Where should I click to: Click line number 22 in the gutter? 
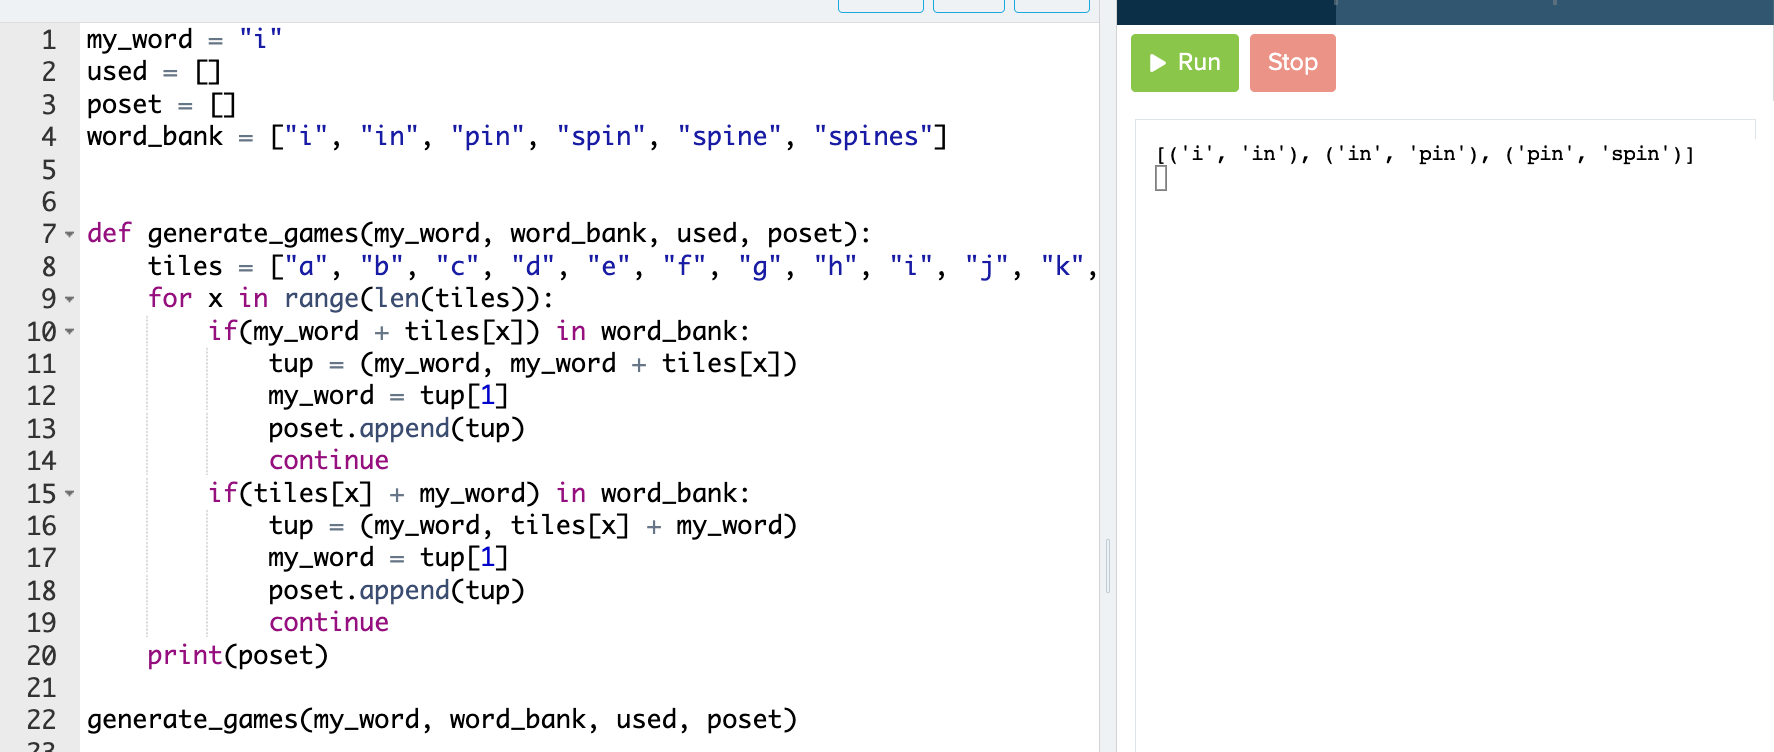41,720
